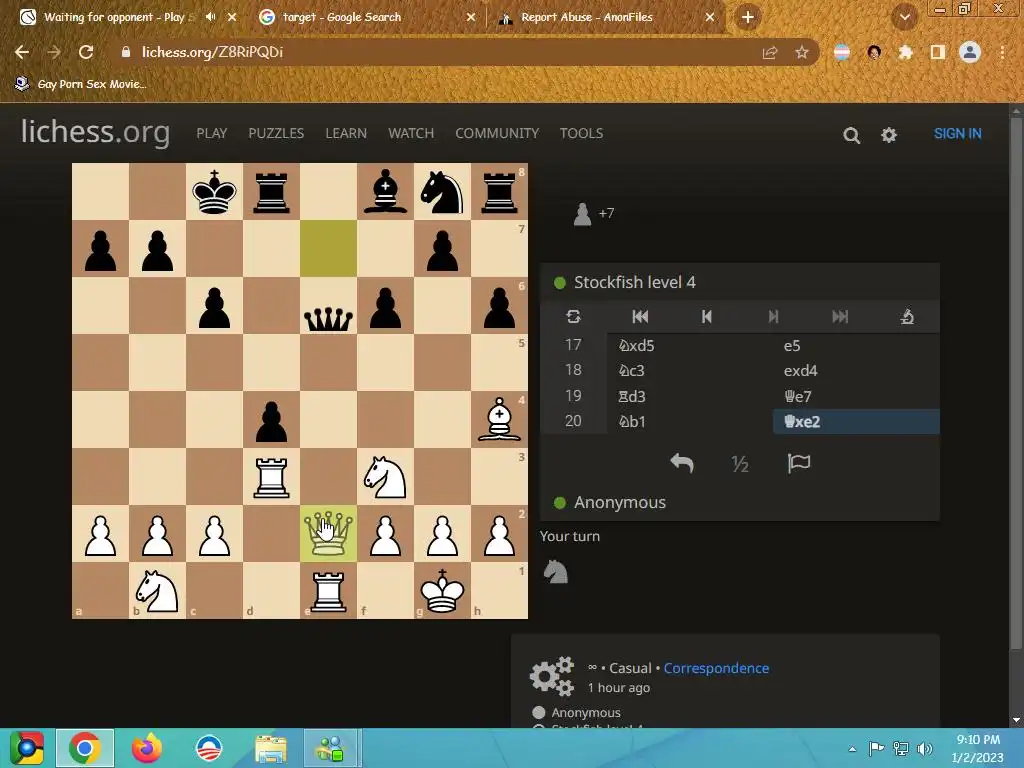Click the address bar URL
This screenshot has width=1024, height=768.
click(x=212, y=52)
